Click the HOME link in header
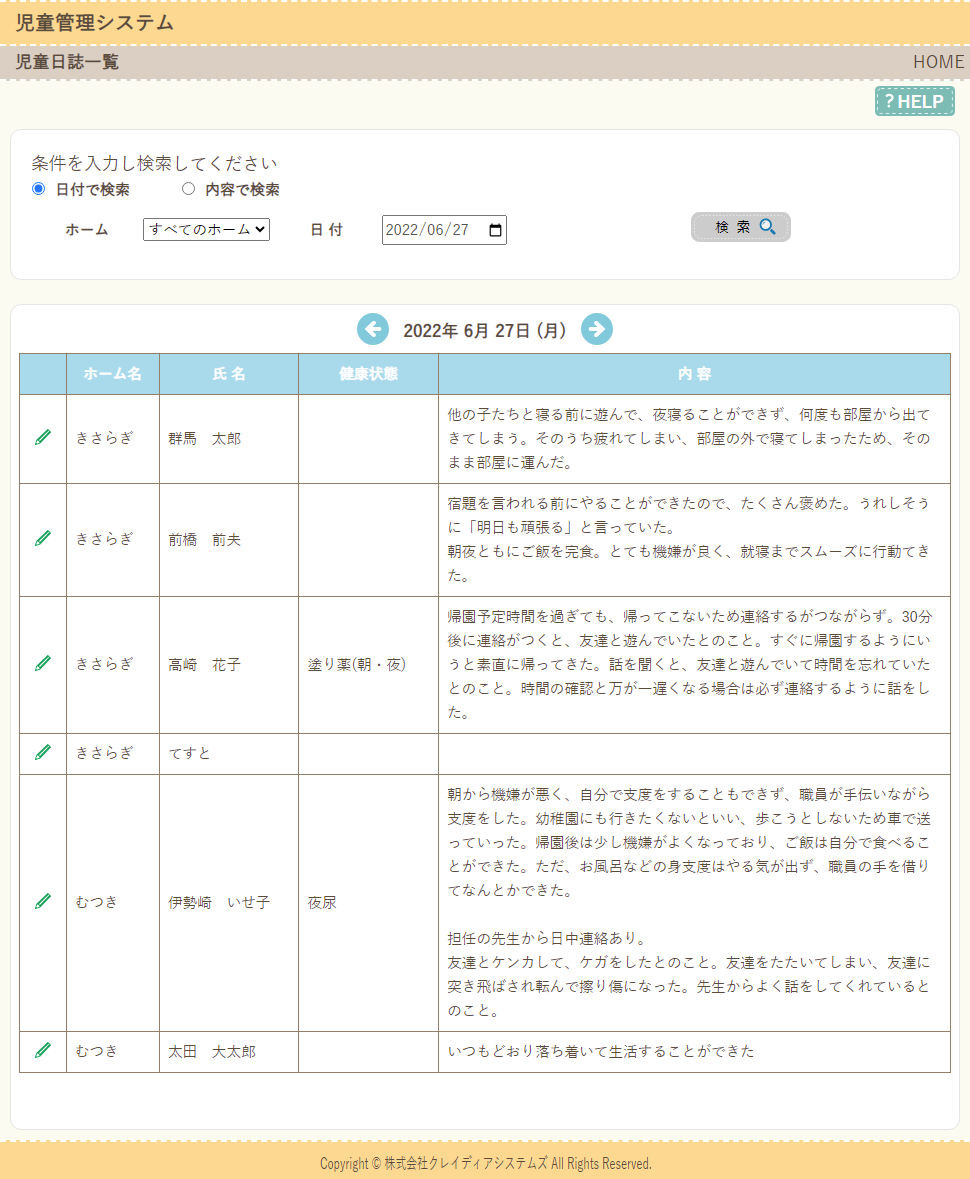Viewport: 970px width, 1179px height. pos(938,62)
